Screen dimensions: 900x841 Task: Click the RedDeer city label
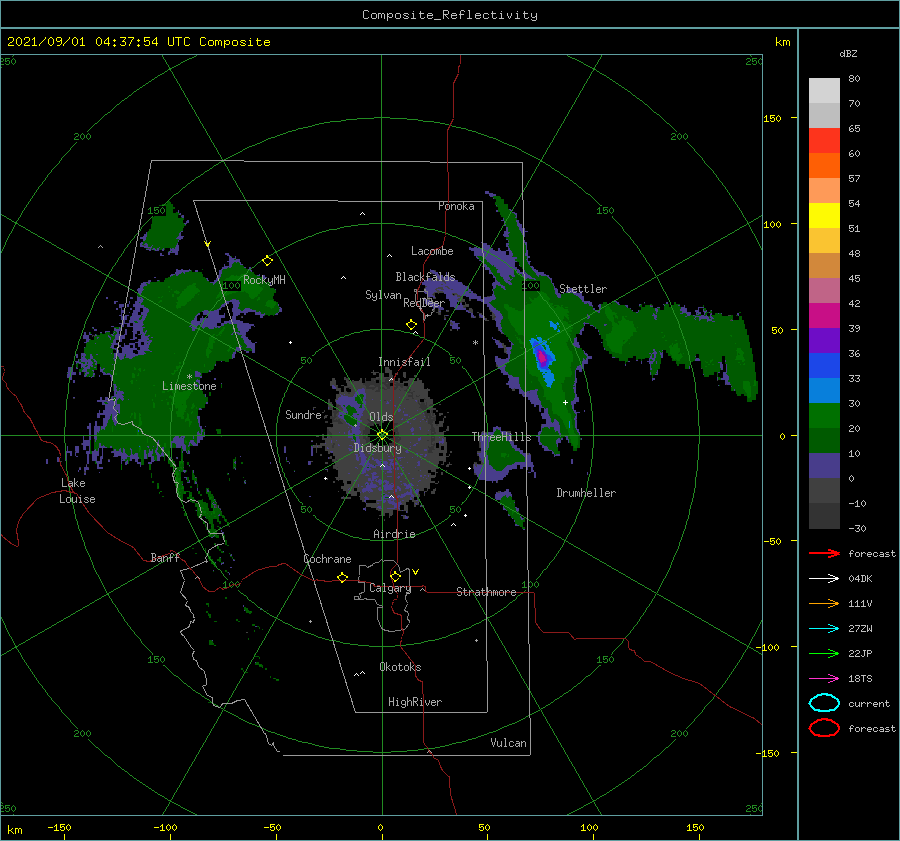click(424, 303)
